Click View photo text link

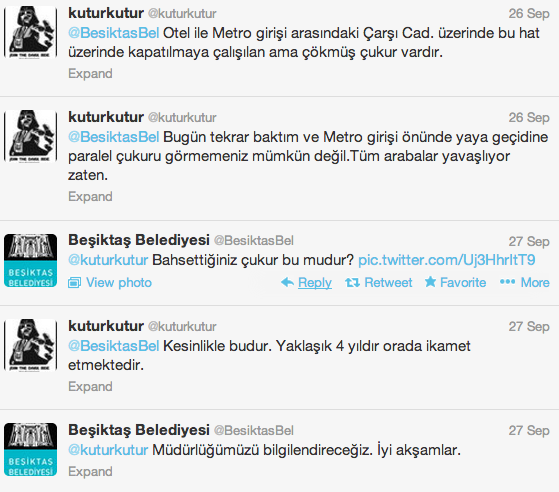click(119, 283)
